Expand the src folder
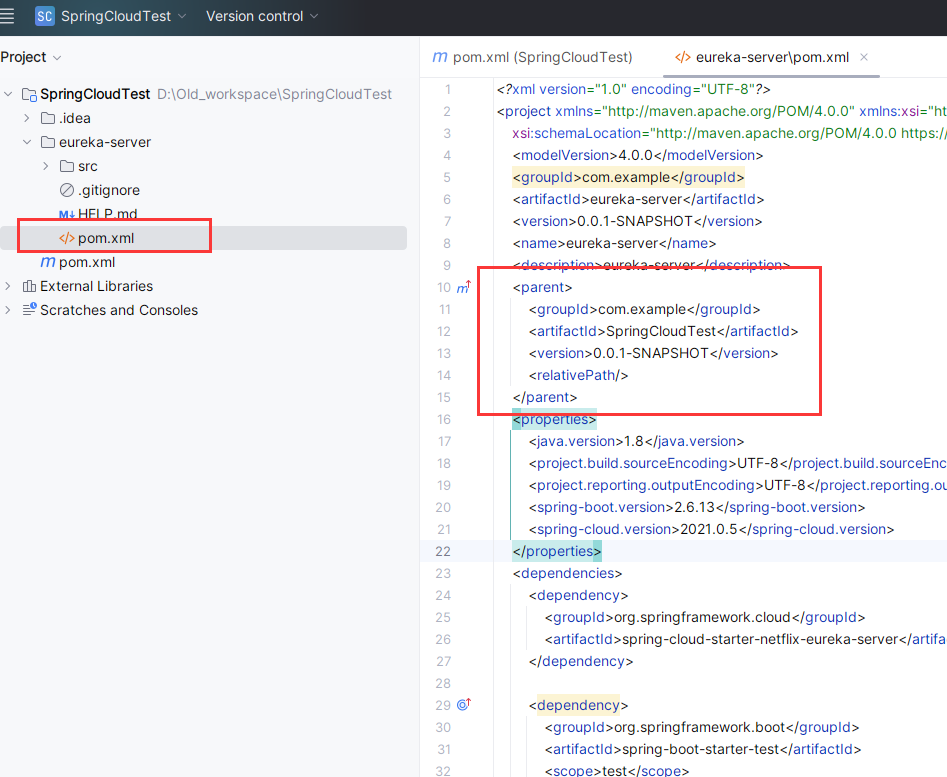 46,166
